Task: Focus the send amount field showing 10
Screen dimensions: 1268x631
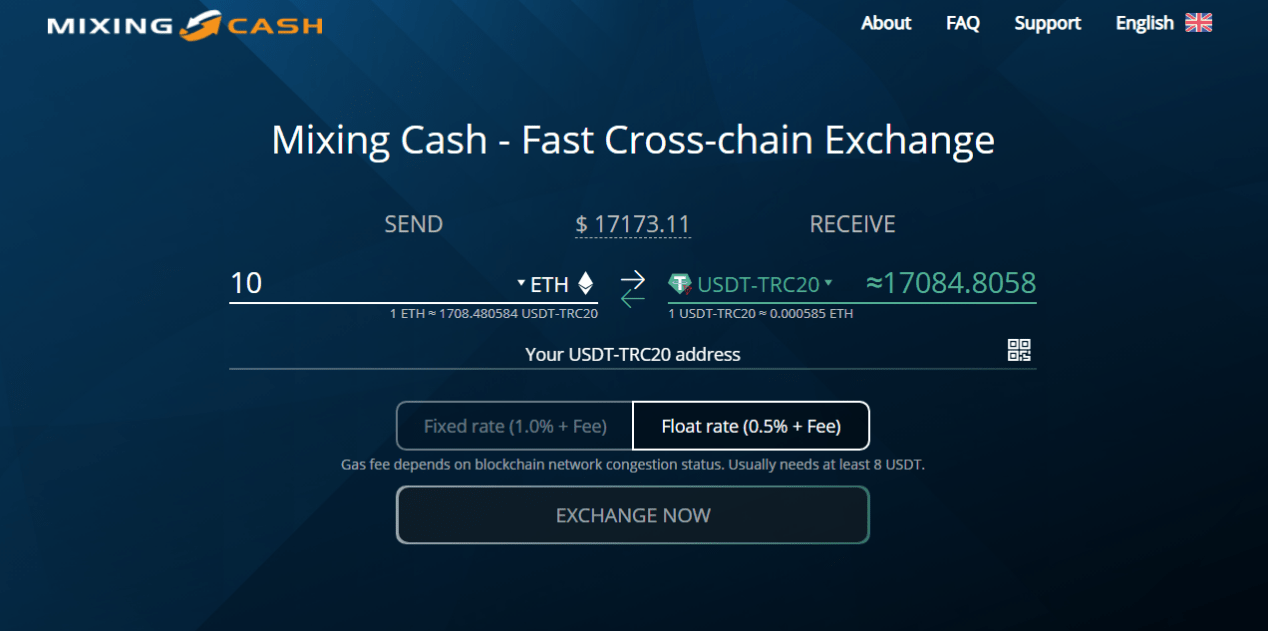Action: click(x=370, y=284)
